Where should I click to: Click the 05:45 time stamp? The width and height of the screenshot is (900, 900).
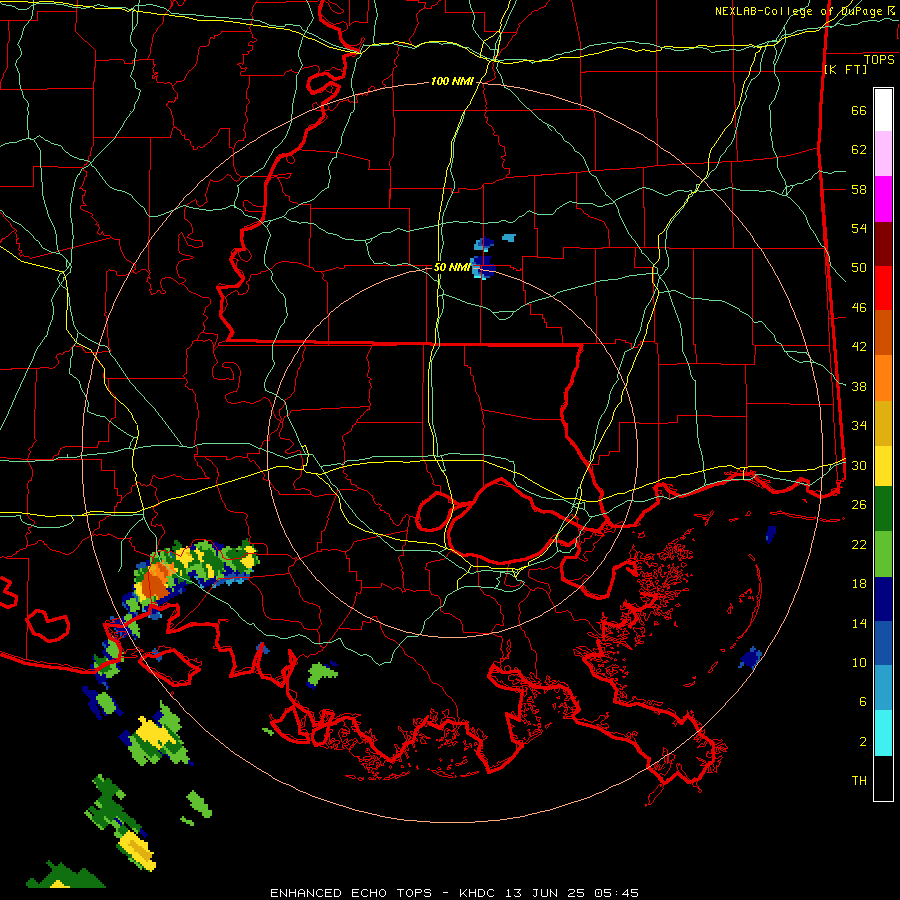[616, 893]
